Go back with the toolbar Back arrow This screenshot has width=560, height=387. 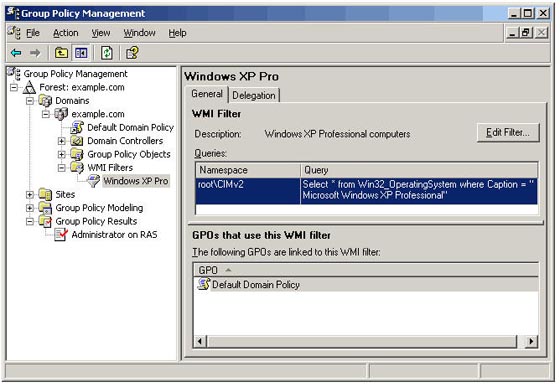click(x=16, y=53)
